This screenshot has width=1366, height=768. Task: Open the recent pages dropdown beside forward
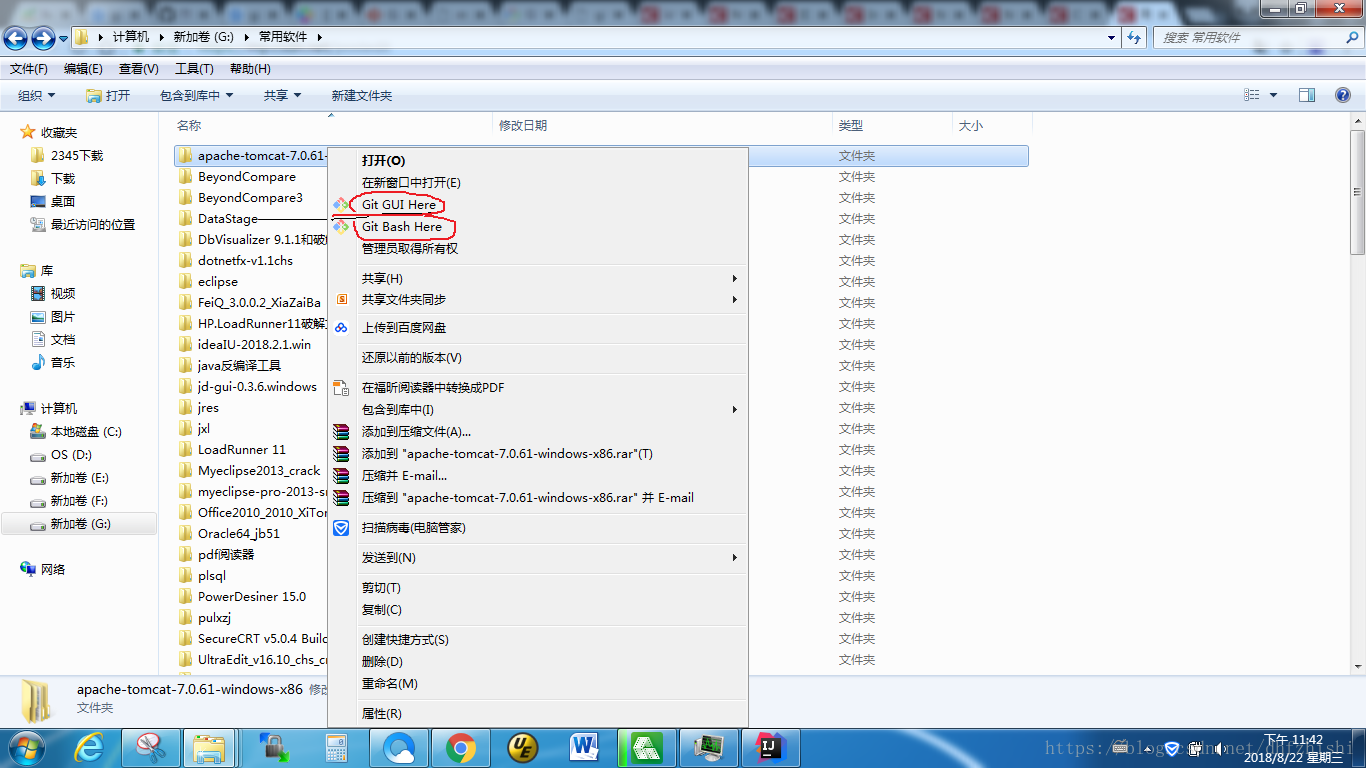coord(64,38)
